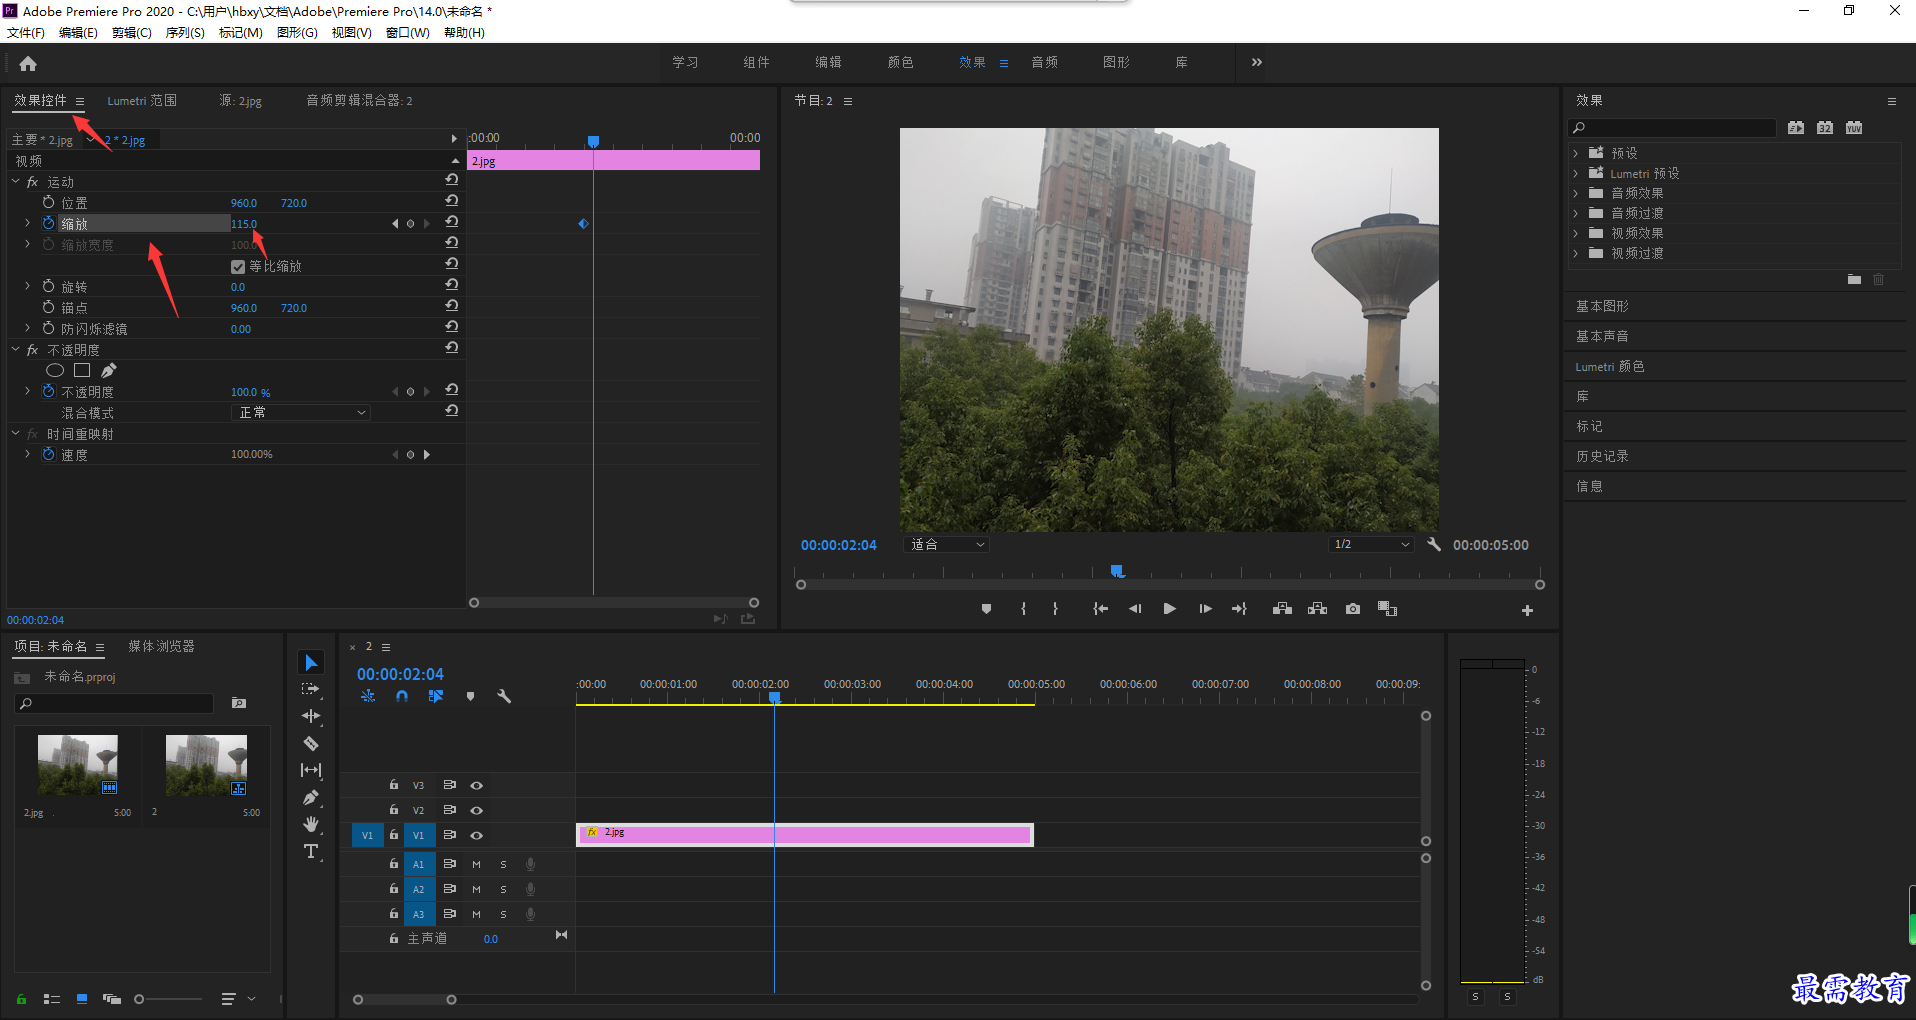Click the Mark In bracket button
The image size is (1916, 1020).
pyautogui.click(x=1023, y=609)
